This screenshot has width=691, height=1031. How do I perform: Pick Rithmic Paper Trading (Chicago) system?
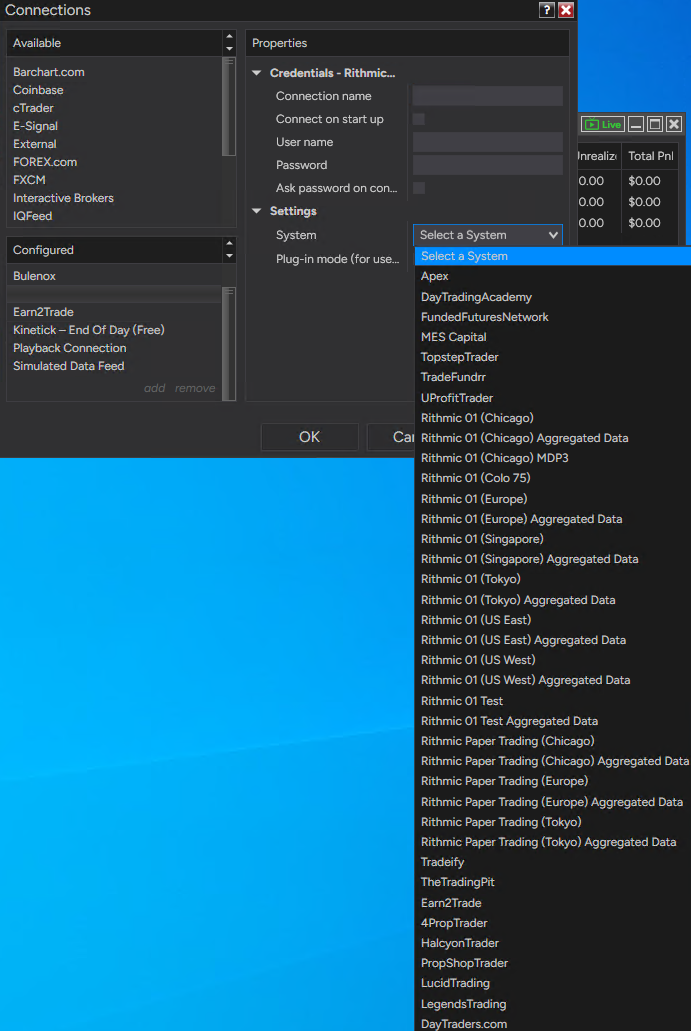[508, 741]
